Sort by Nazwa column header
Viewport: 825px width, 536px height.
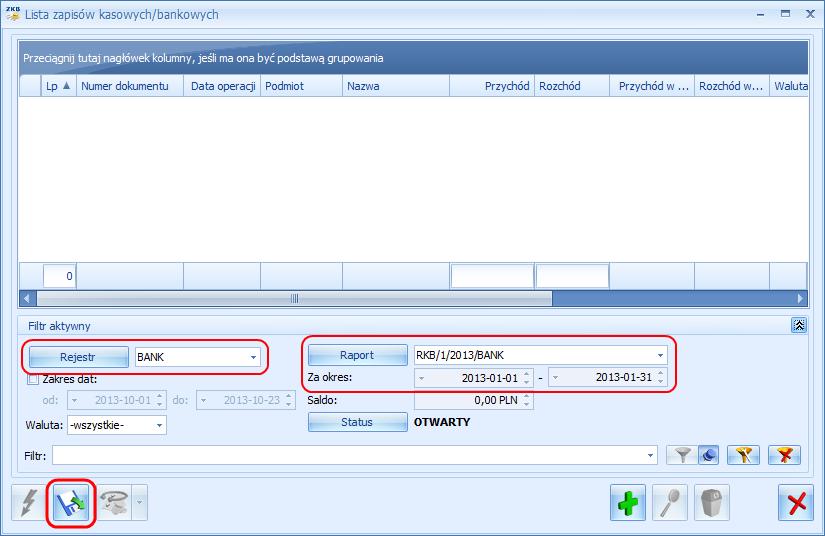pyautogui.click(x=396, y=86)
